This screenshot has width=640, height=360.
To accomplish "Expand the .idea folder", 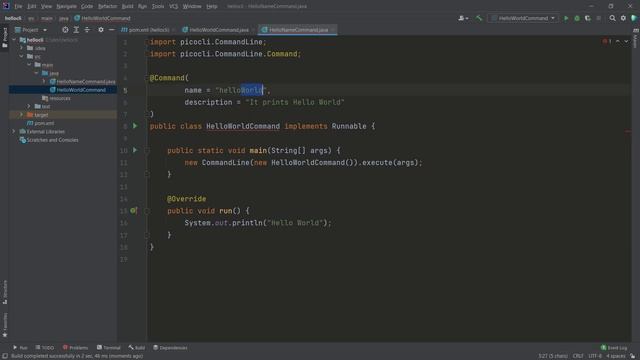I will point(22,48).
